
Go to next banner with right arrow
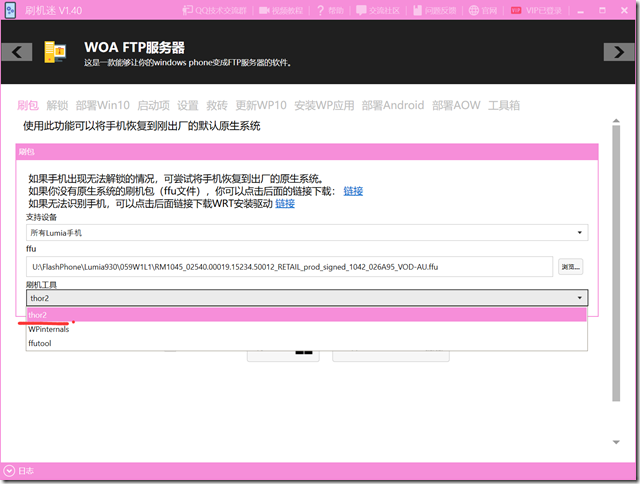621,52
